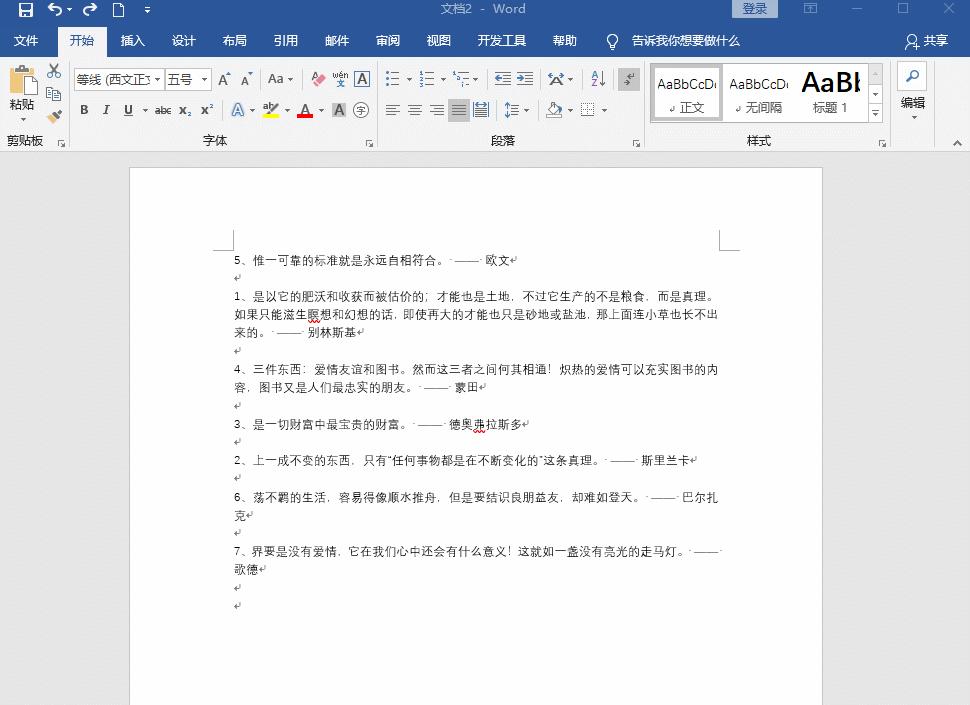This screenshot has height=705, width=970.
Task: Click the 登录 sign-in button
Action: [x=754, y=8]
